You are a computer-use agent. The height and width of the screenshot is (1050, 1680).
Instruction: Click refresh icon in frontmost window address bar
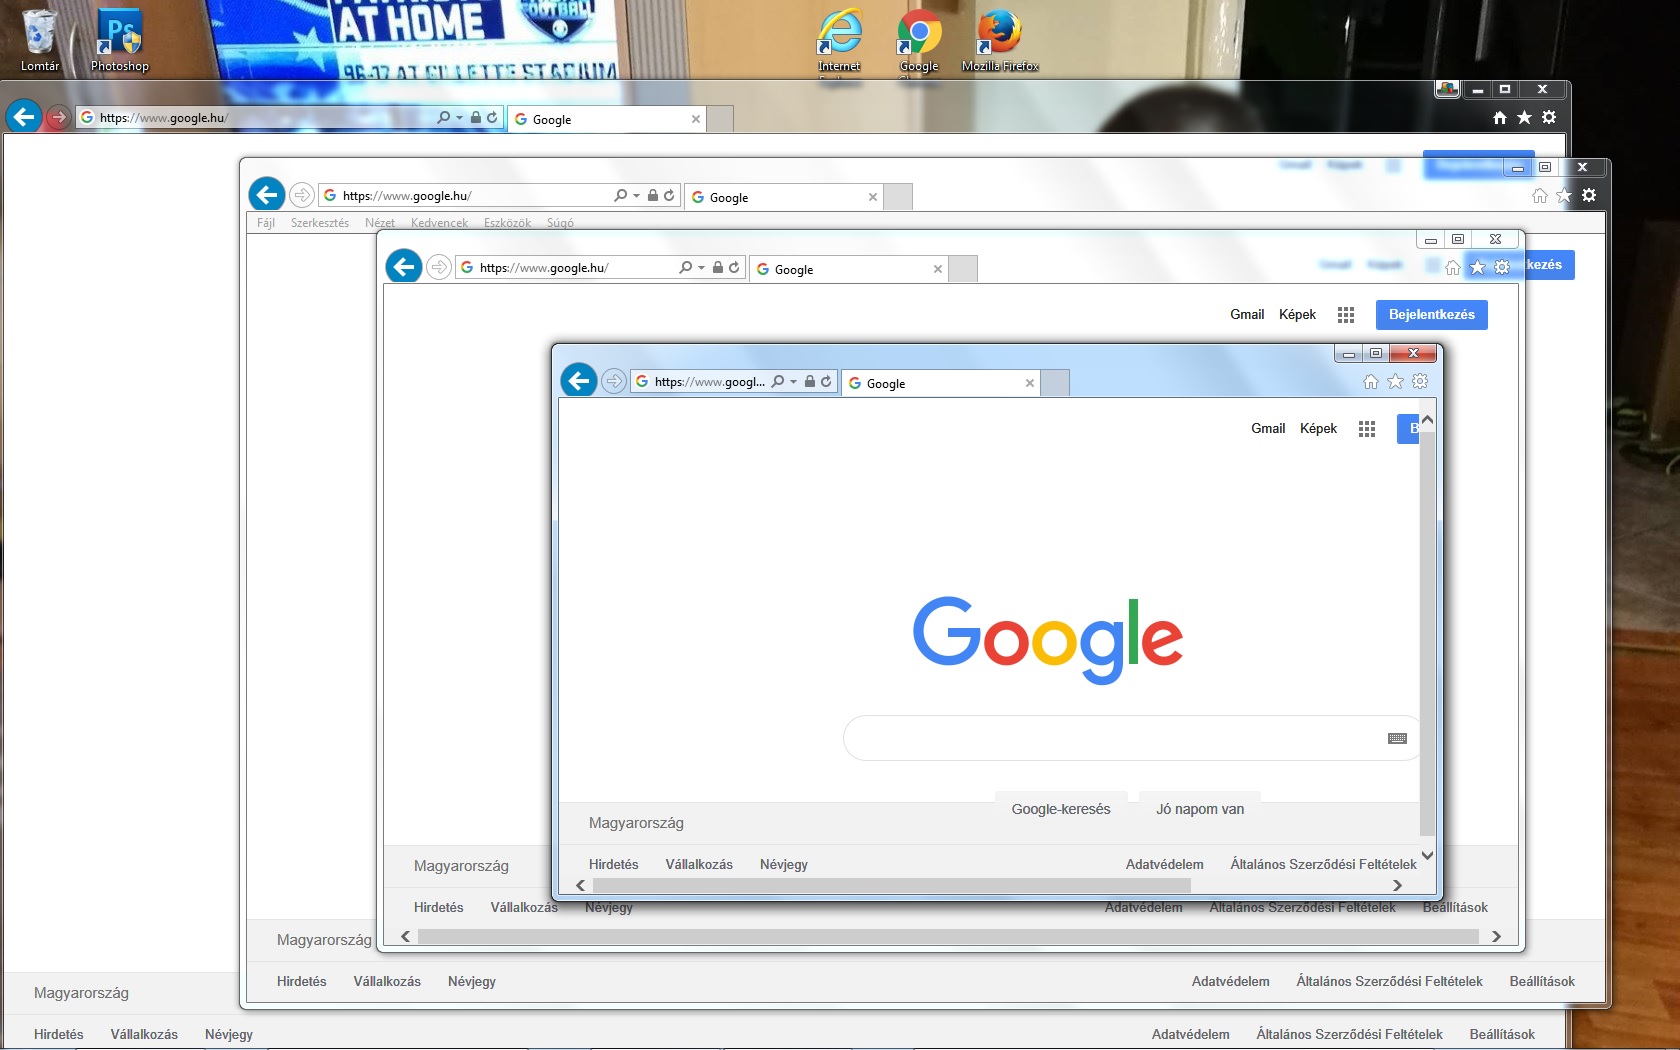point(826,381)
